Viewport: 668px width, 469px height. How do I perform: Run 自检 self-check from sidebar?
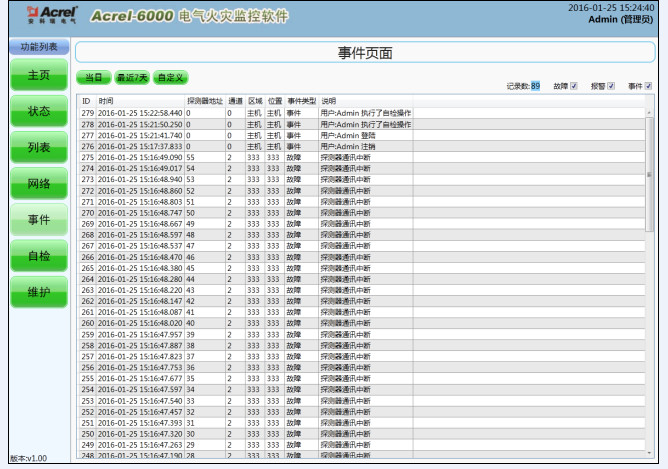39,256
